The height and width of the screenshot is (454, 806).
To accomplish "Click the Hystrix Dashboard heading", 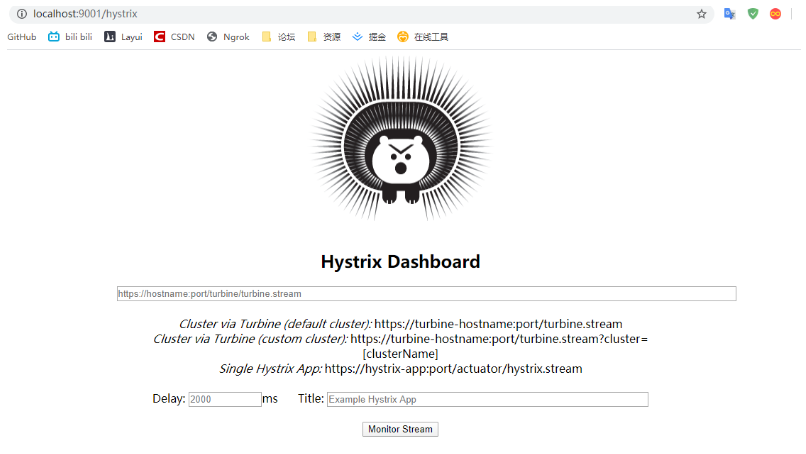I will (x=400, y=262).
